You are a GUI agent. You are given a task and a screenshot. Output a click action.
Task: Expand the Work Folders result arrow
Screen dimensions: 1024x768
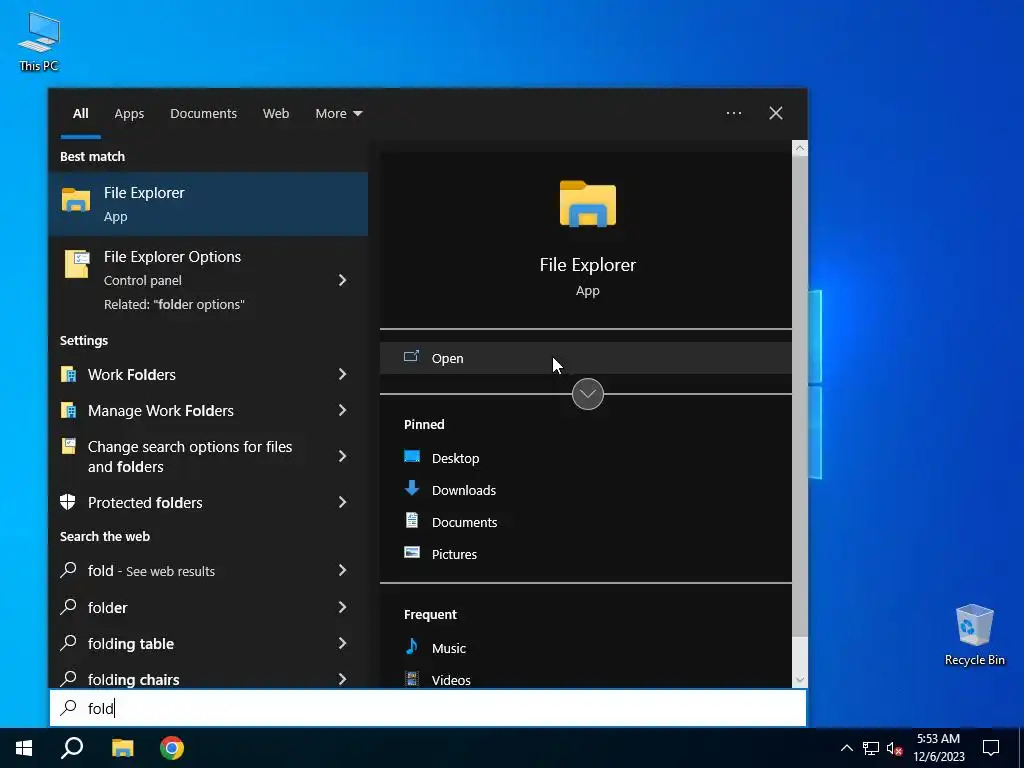click(x=342, y=374)
